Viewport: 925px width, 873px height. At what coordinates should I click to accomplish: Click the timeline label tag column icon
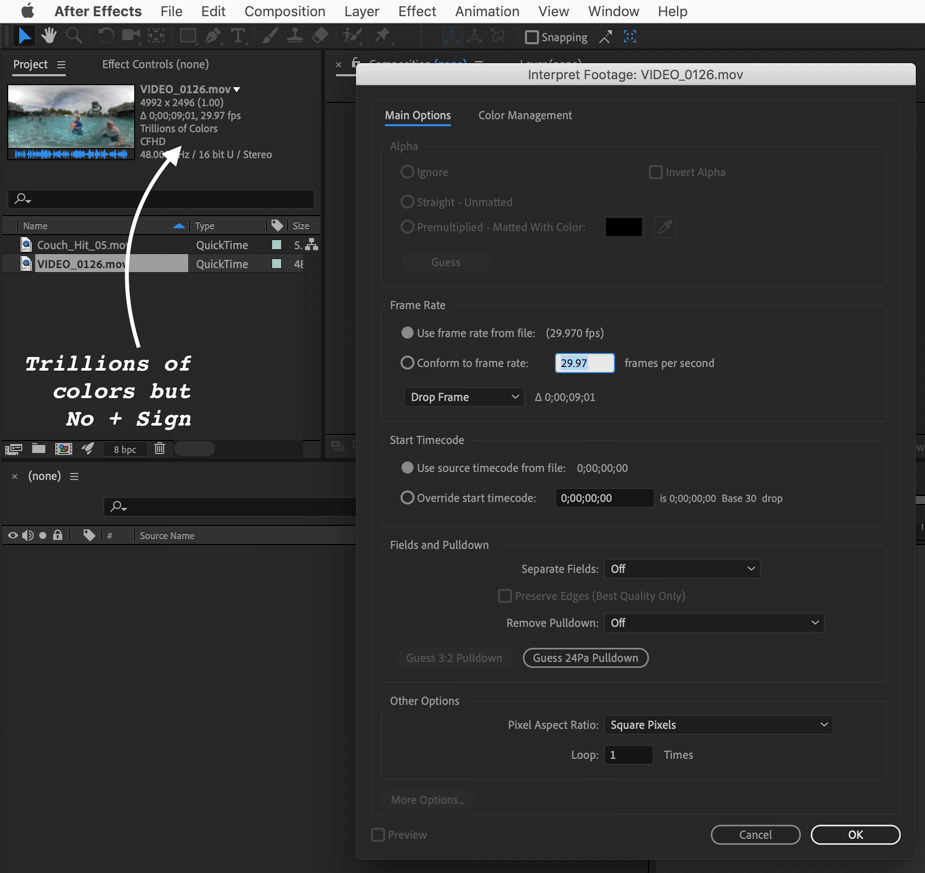tap(89, 535)
